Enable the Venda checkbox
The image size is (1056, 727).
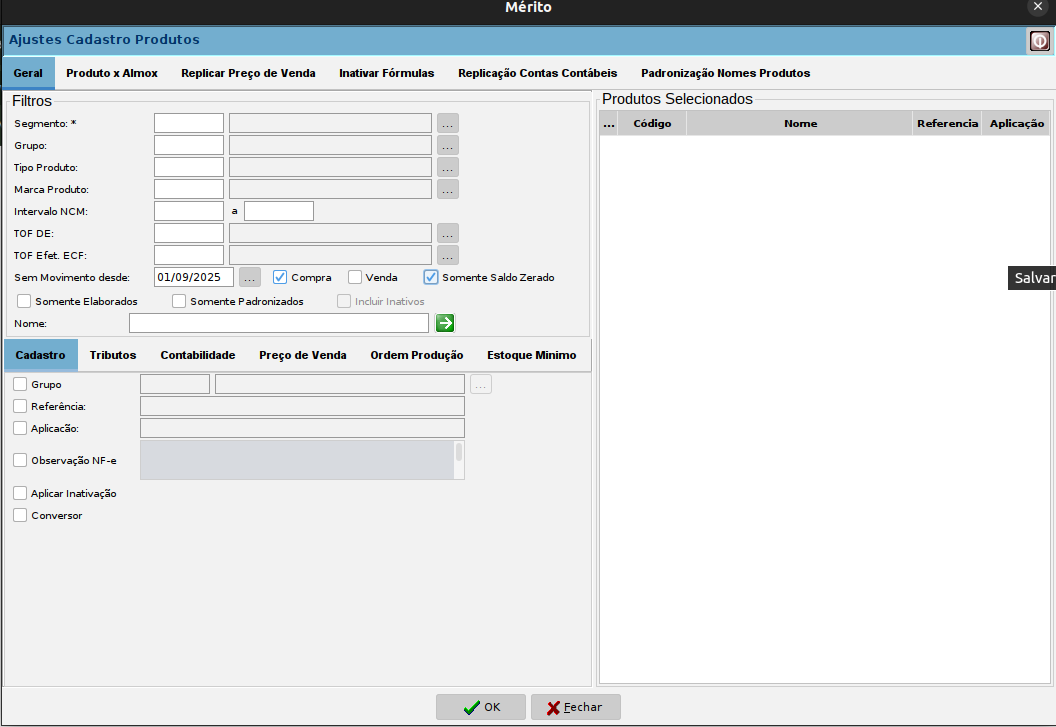point(355,277)
